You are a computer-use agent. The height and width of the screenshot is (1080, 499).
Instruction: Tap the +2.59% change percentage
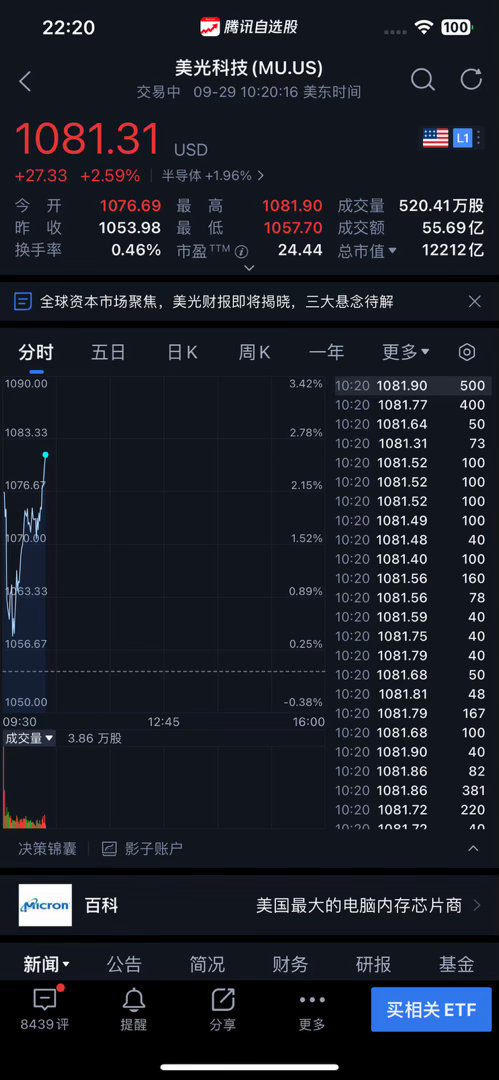pos(110,176)
